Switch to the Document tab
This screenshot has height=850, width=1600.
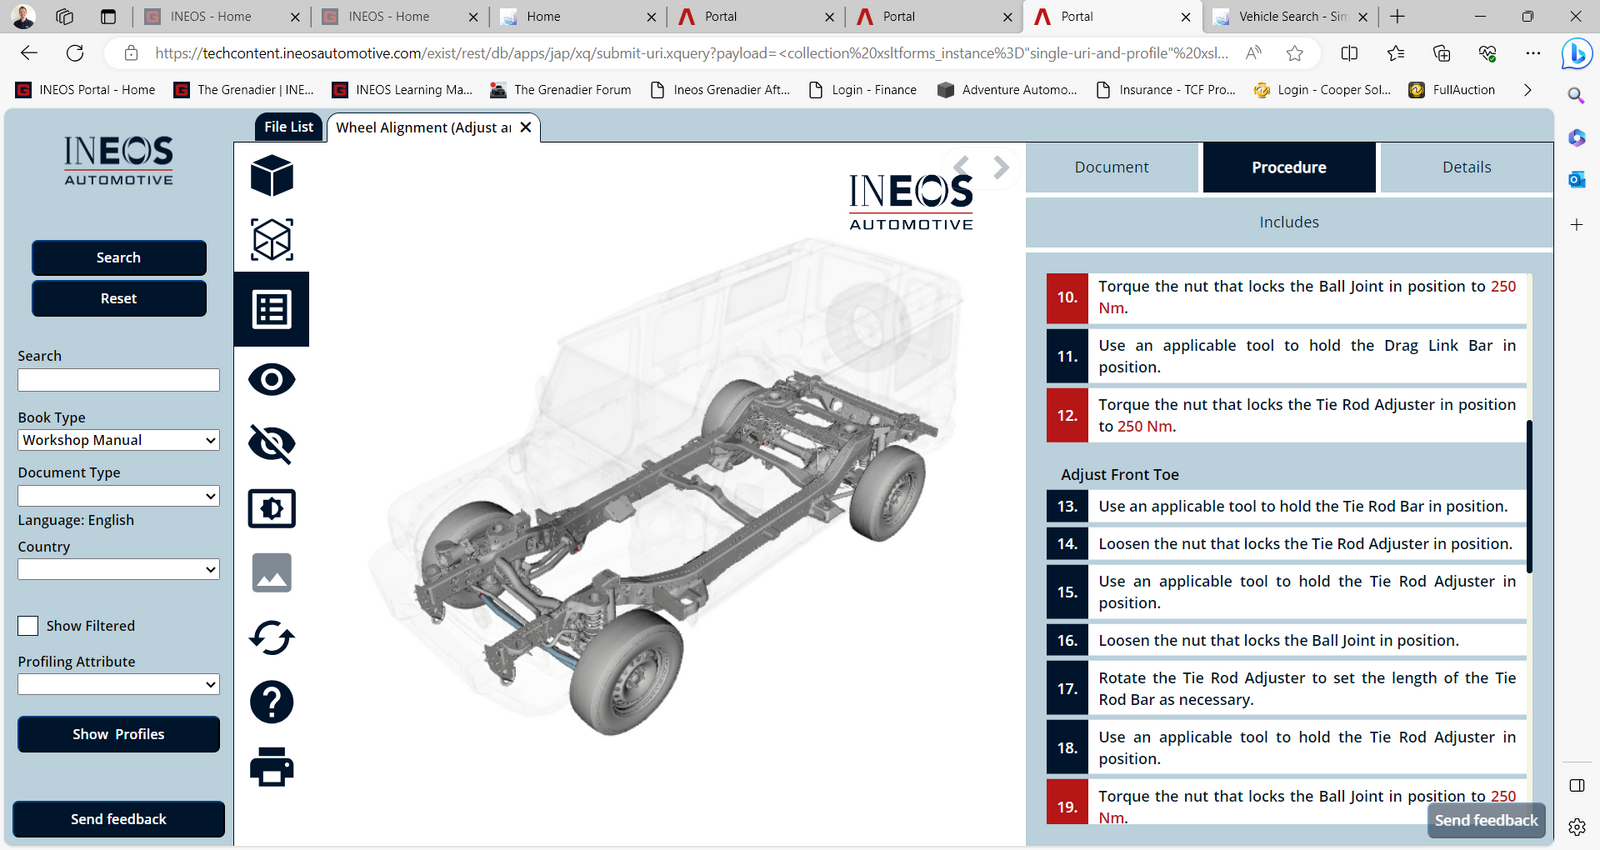1112,167
